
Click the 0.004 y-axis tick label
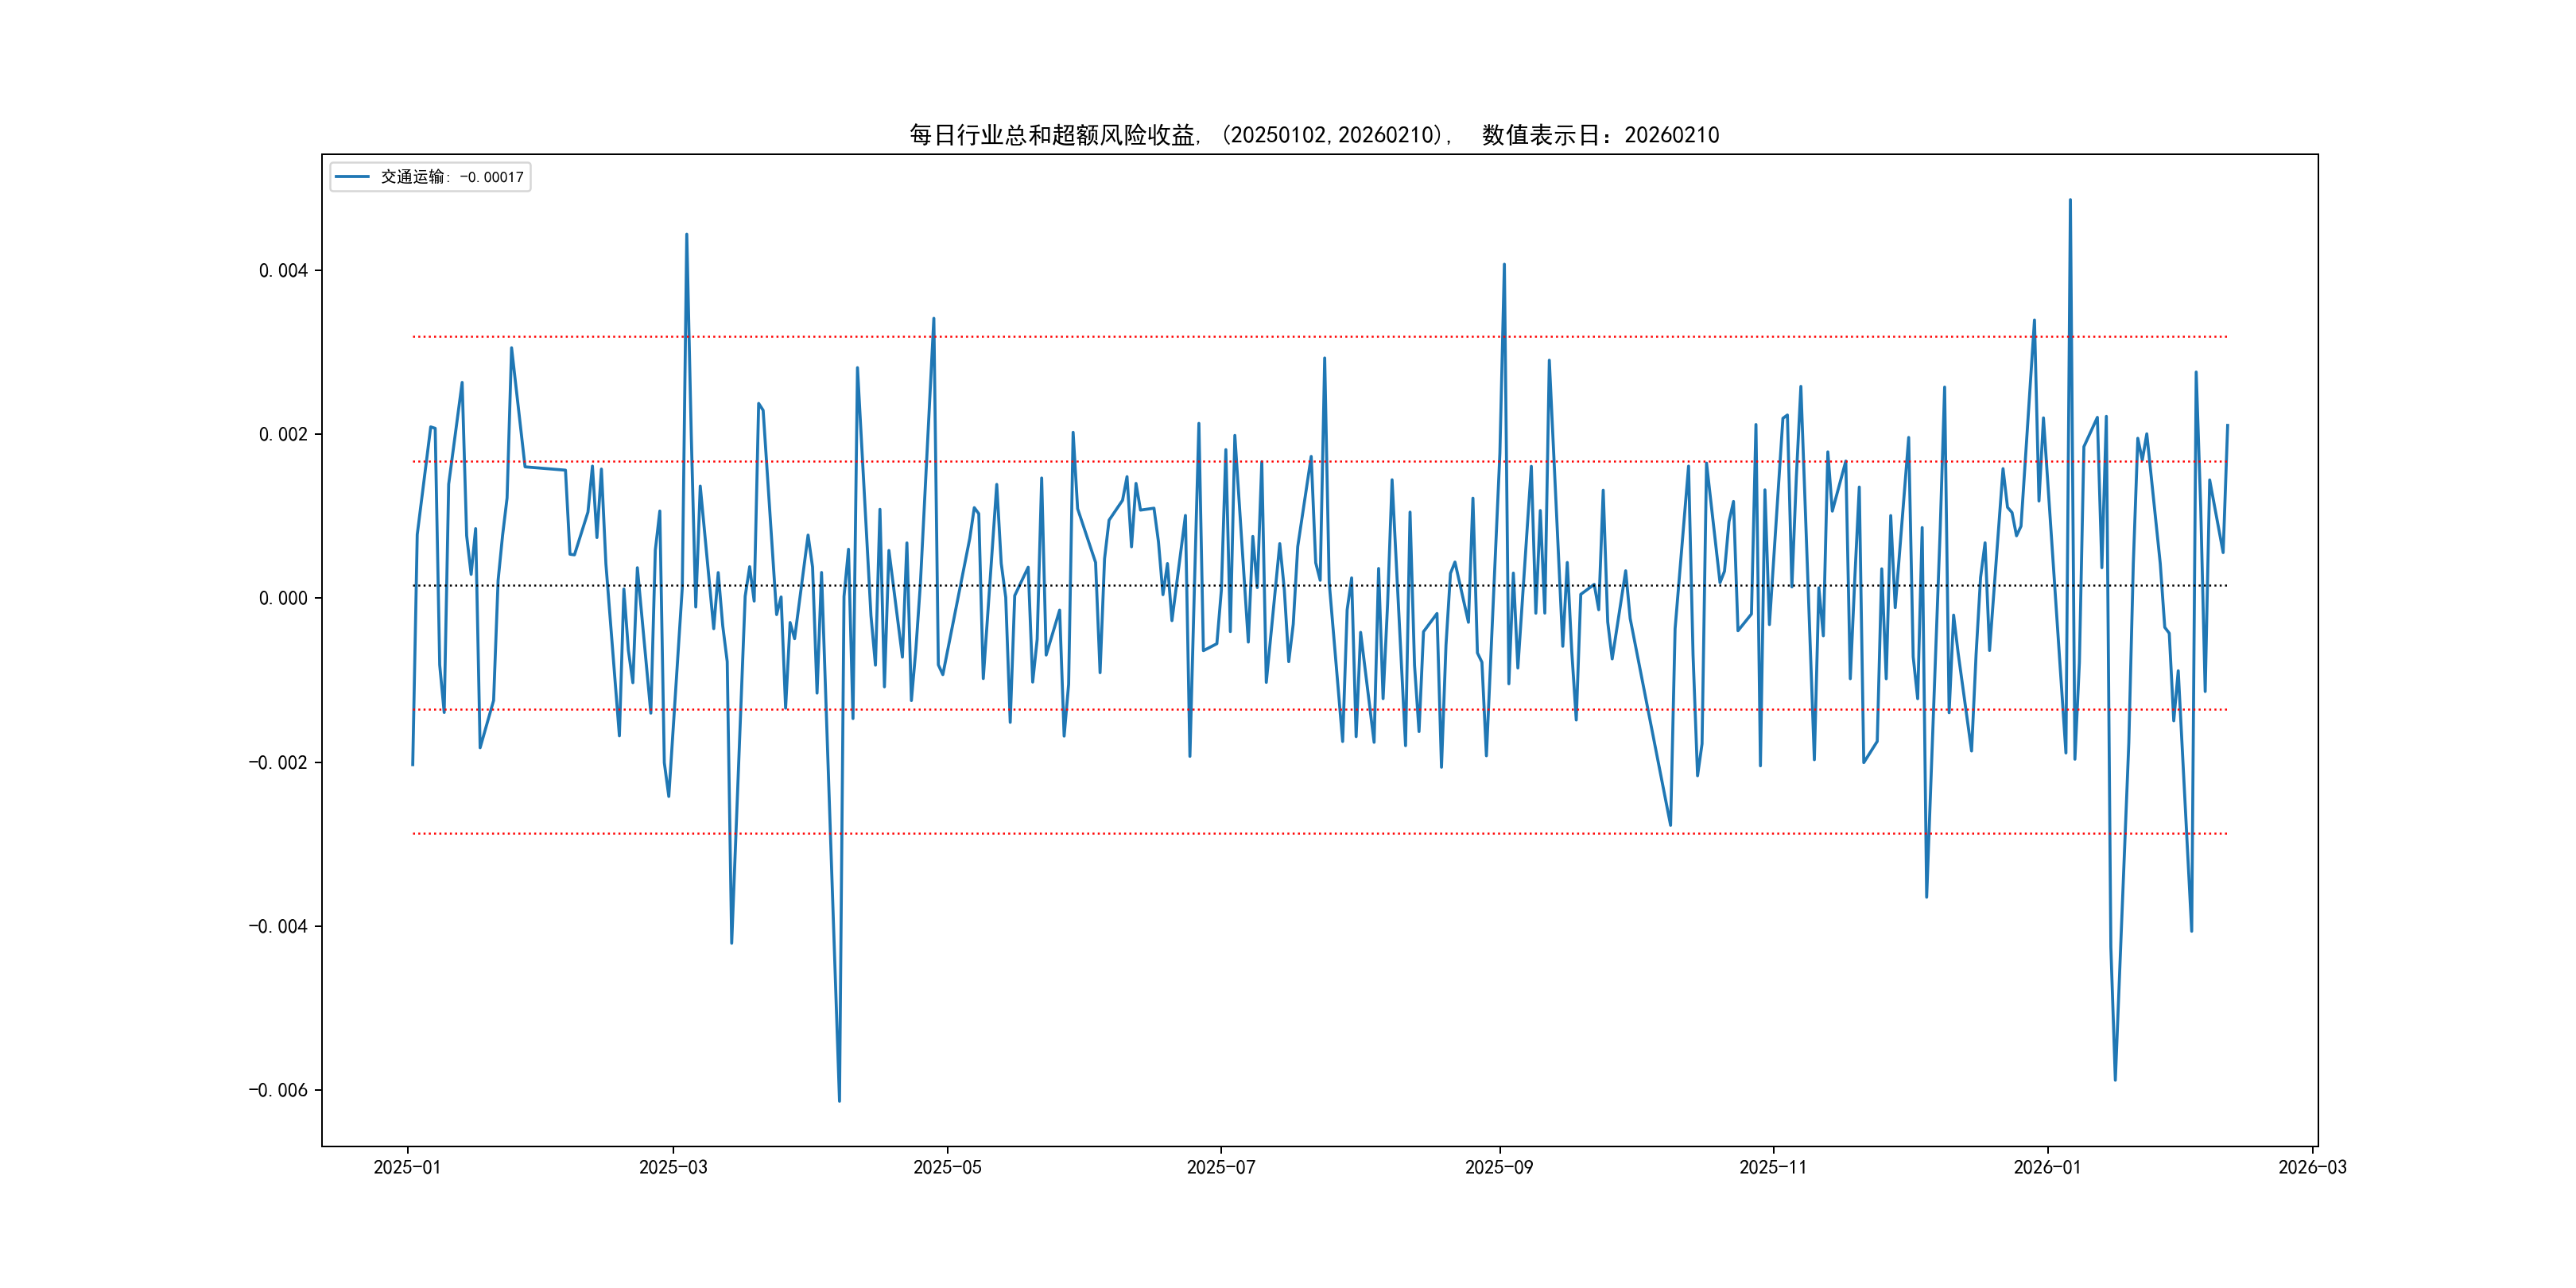pyautogui.click(x=283, y=271)
